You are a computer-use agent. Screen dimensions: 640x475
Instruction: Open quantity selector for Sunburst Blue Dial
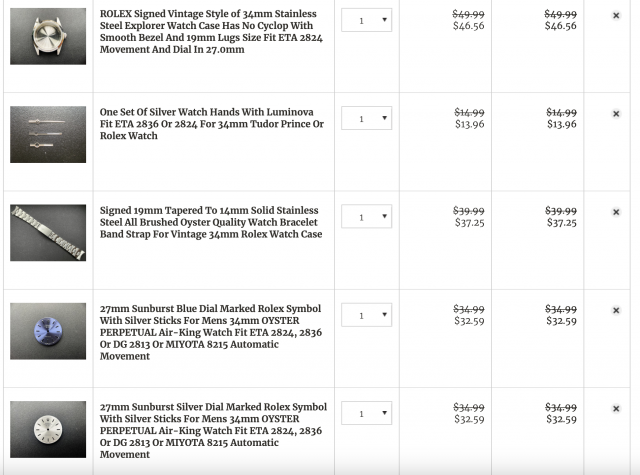click(367, 315)
